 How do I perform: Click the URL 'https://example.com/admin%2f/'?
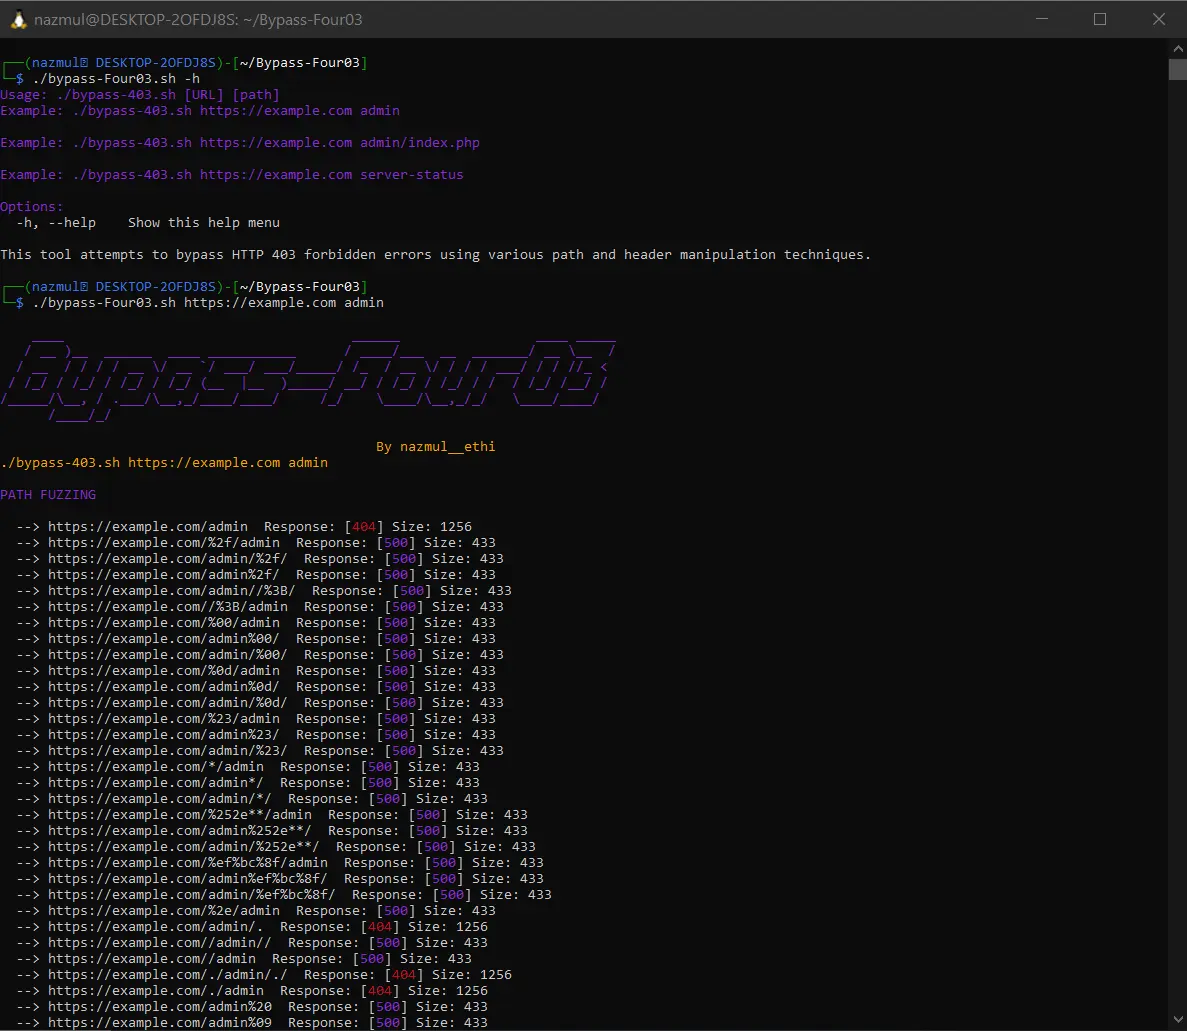coord(164,575)
